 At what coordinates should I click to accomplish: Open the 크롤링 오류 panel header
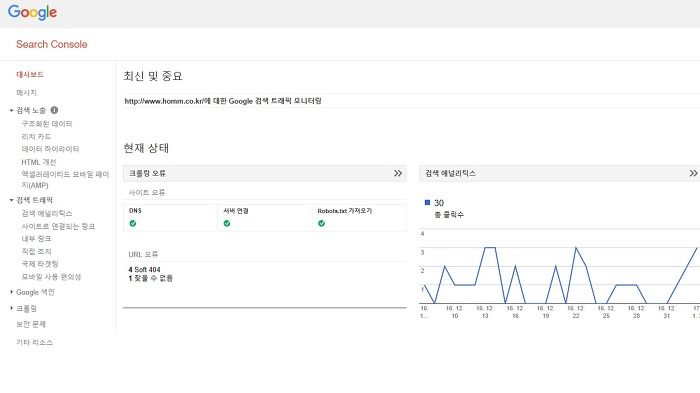tap(265, 173)
